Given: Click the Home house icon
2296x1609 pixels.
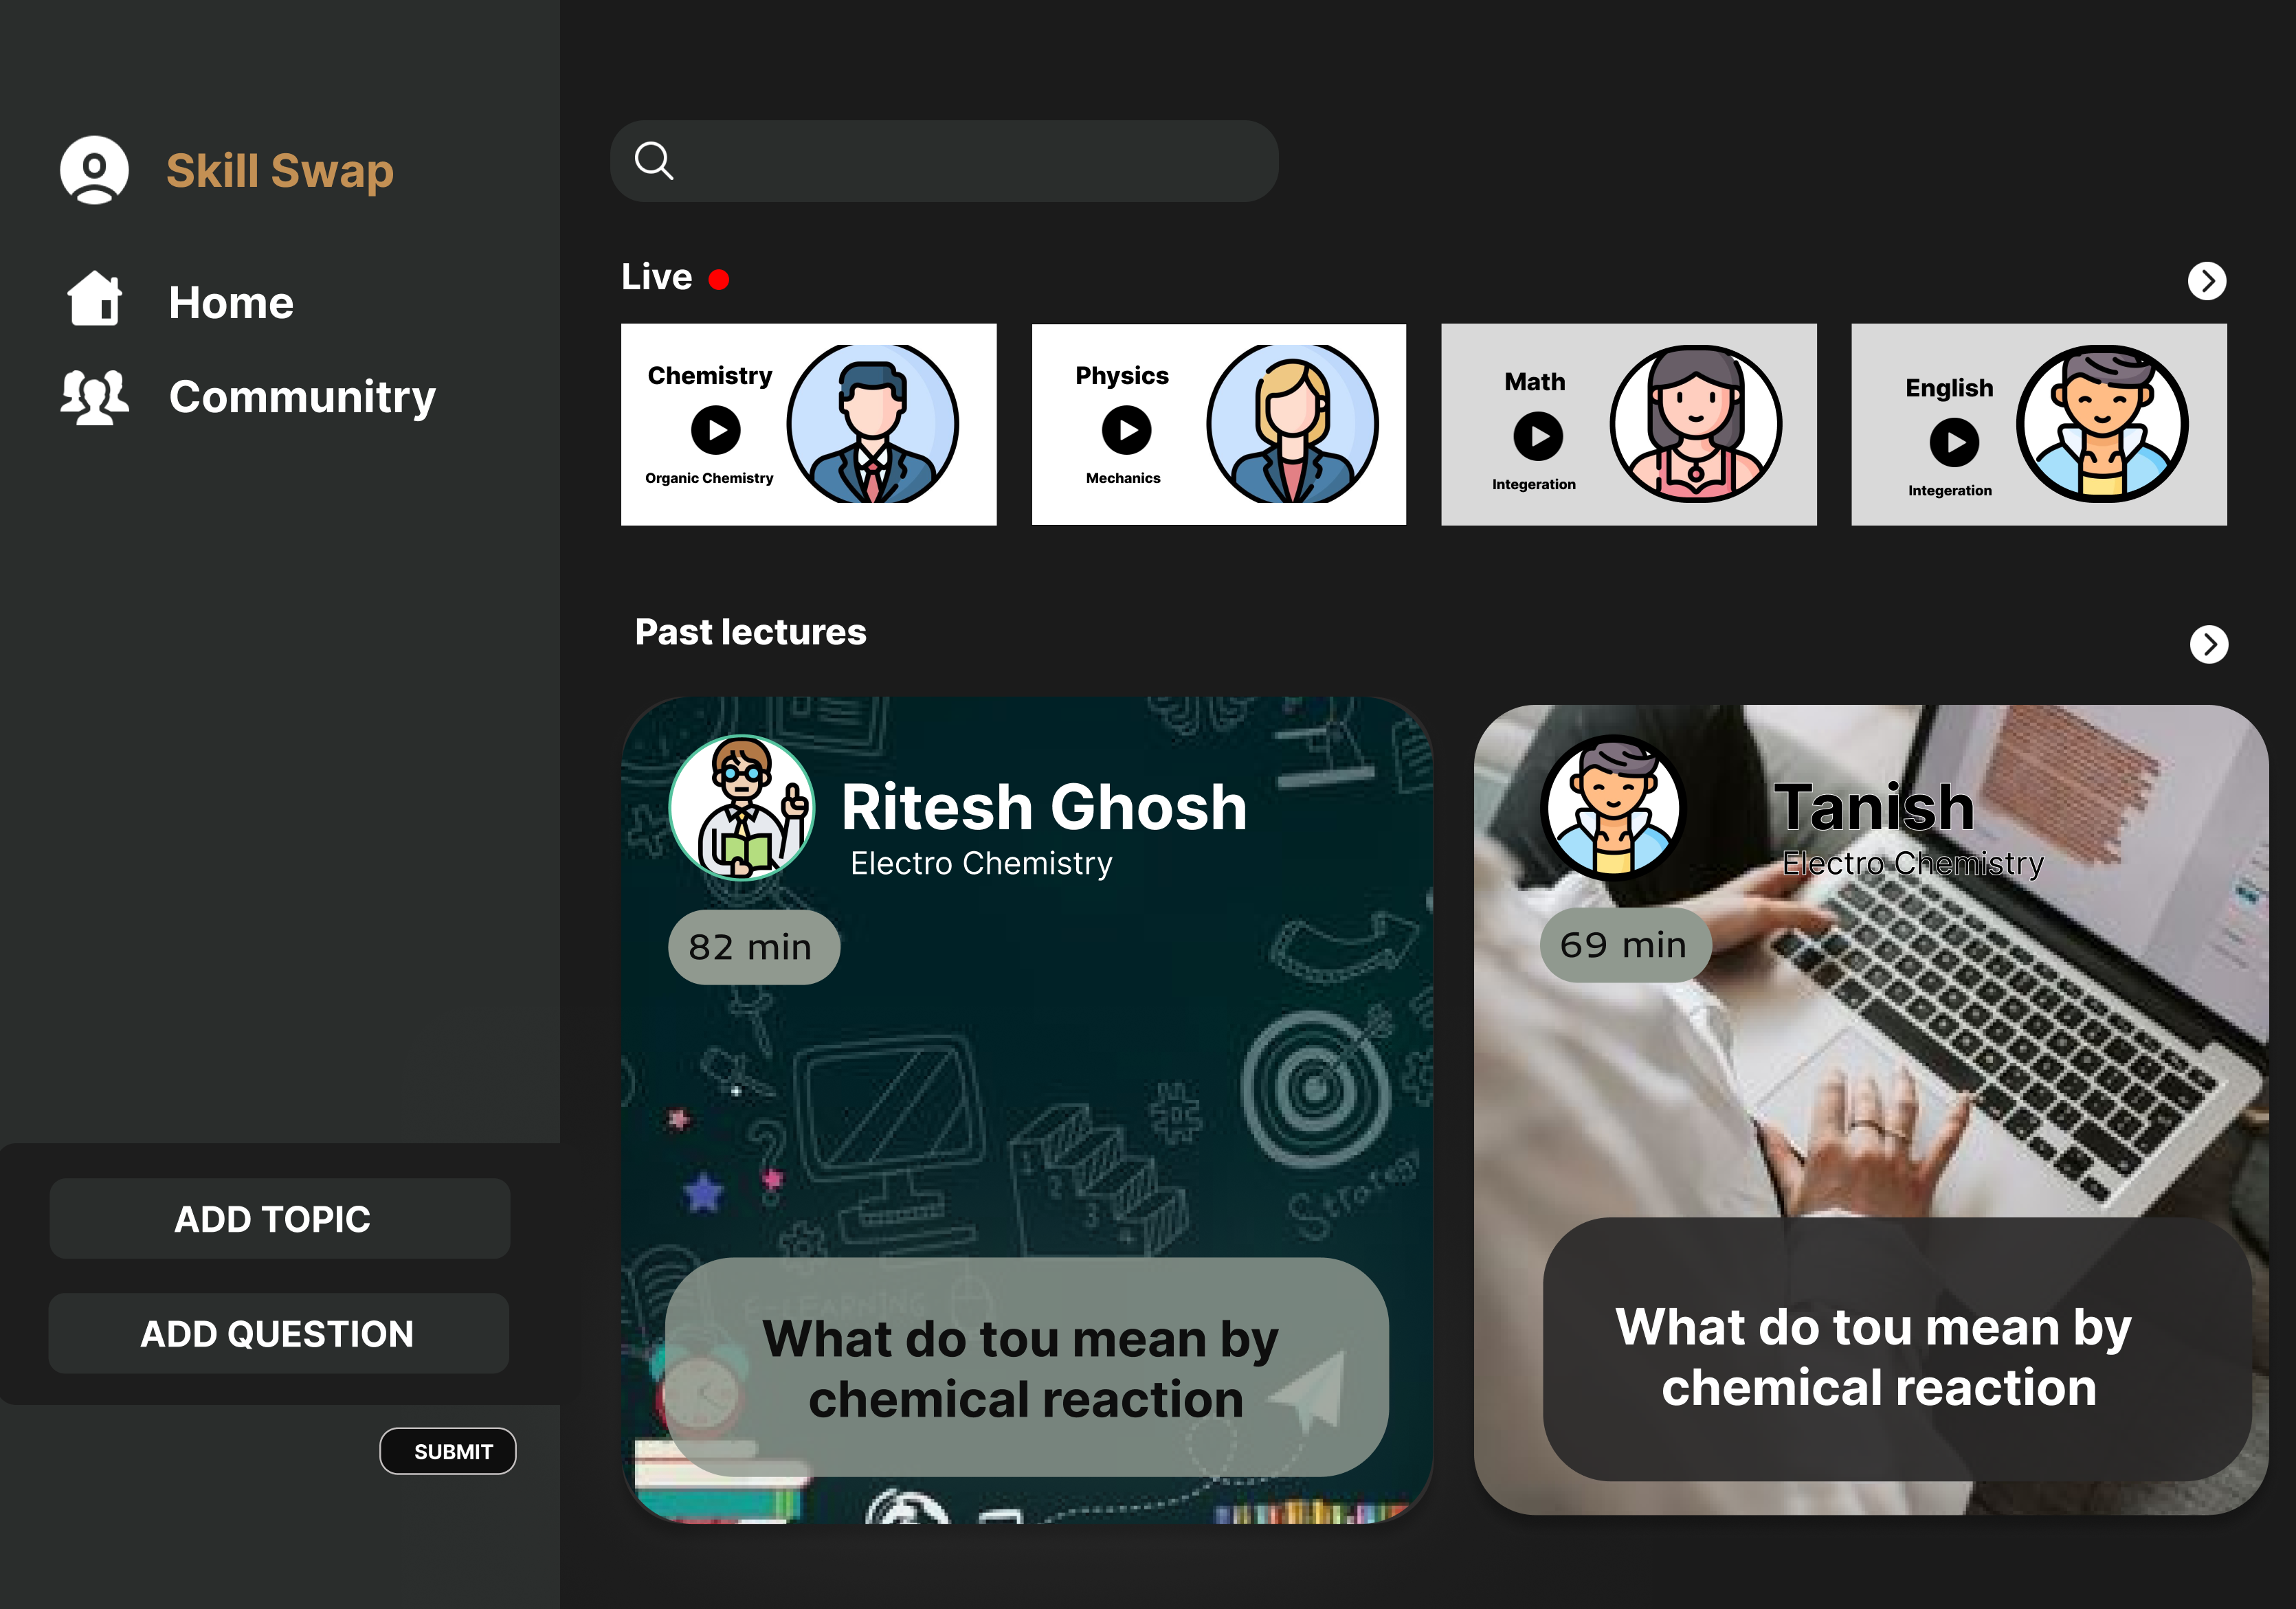Looking at the screenshot, I should click(94, 298).
